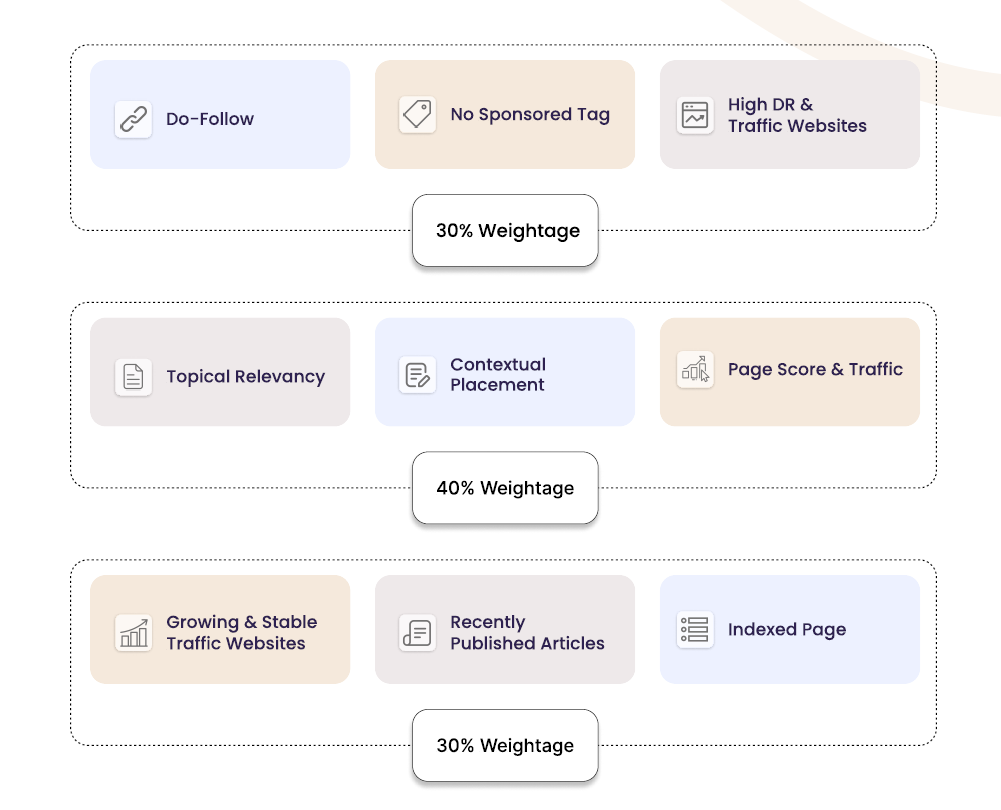Click the edit note icon for Contextual Placement
This screenshot has height=810, width=1001.
point(417,375)
